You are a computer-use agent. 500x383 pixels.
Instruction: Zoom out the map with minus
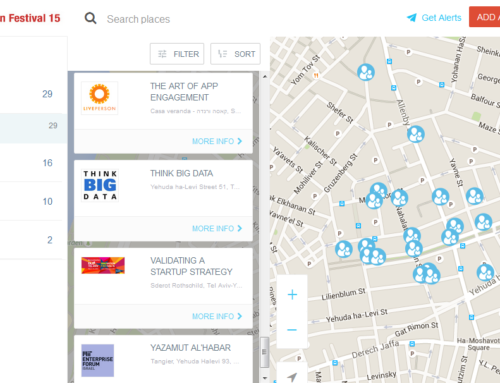point(292,330)
